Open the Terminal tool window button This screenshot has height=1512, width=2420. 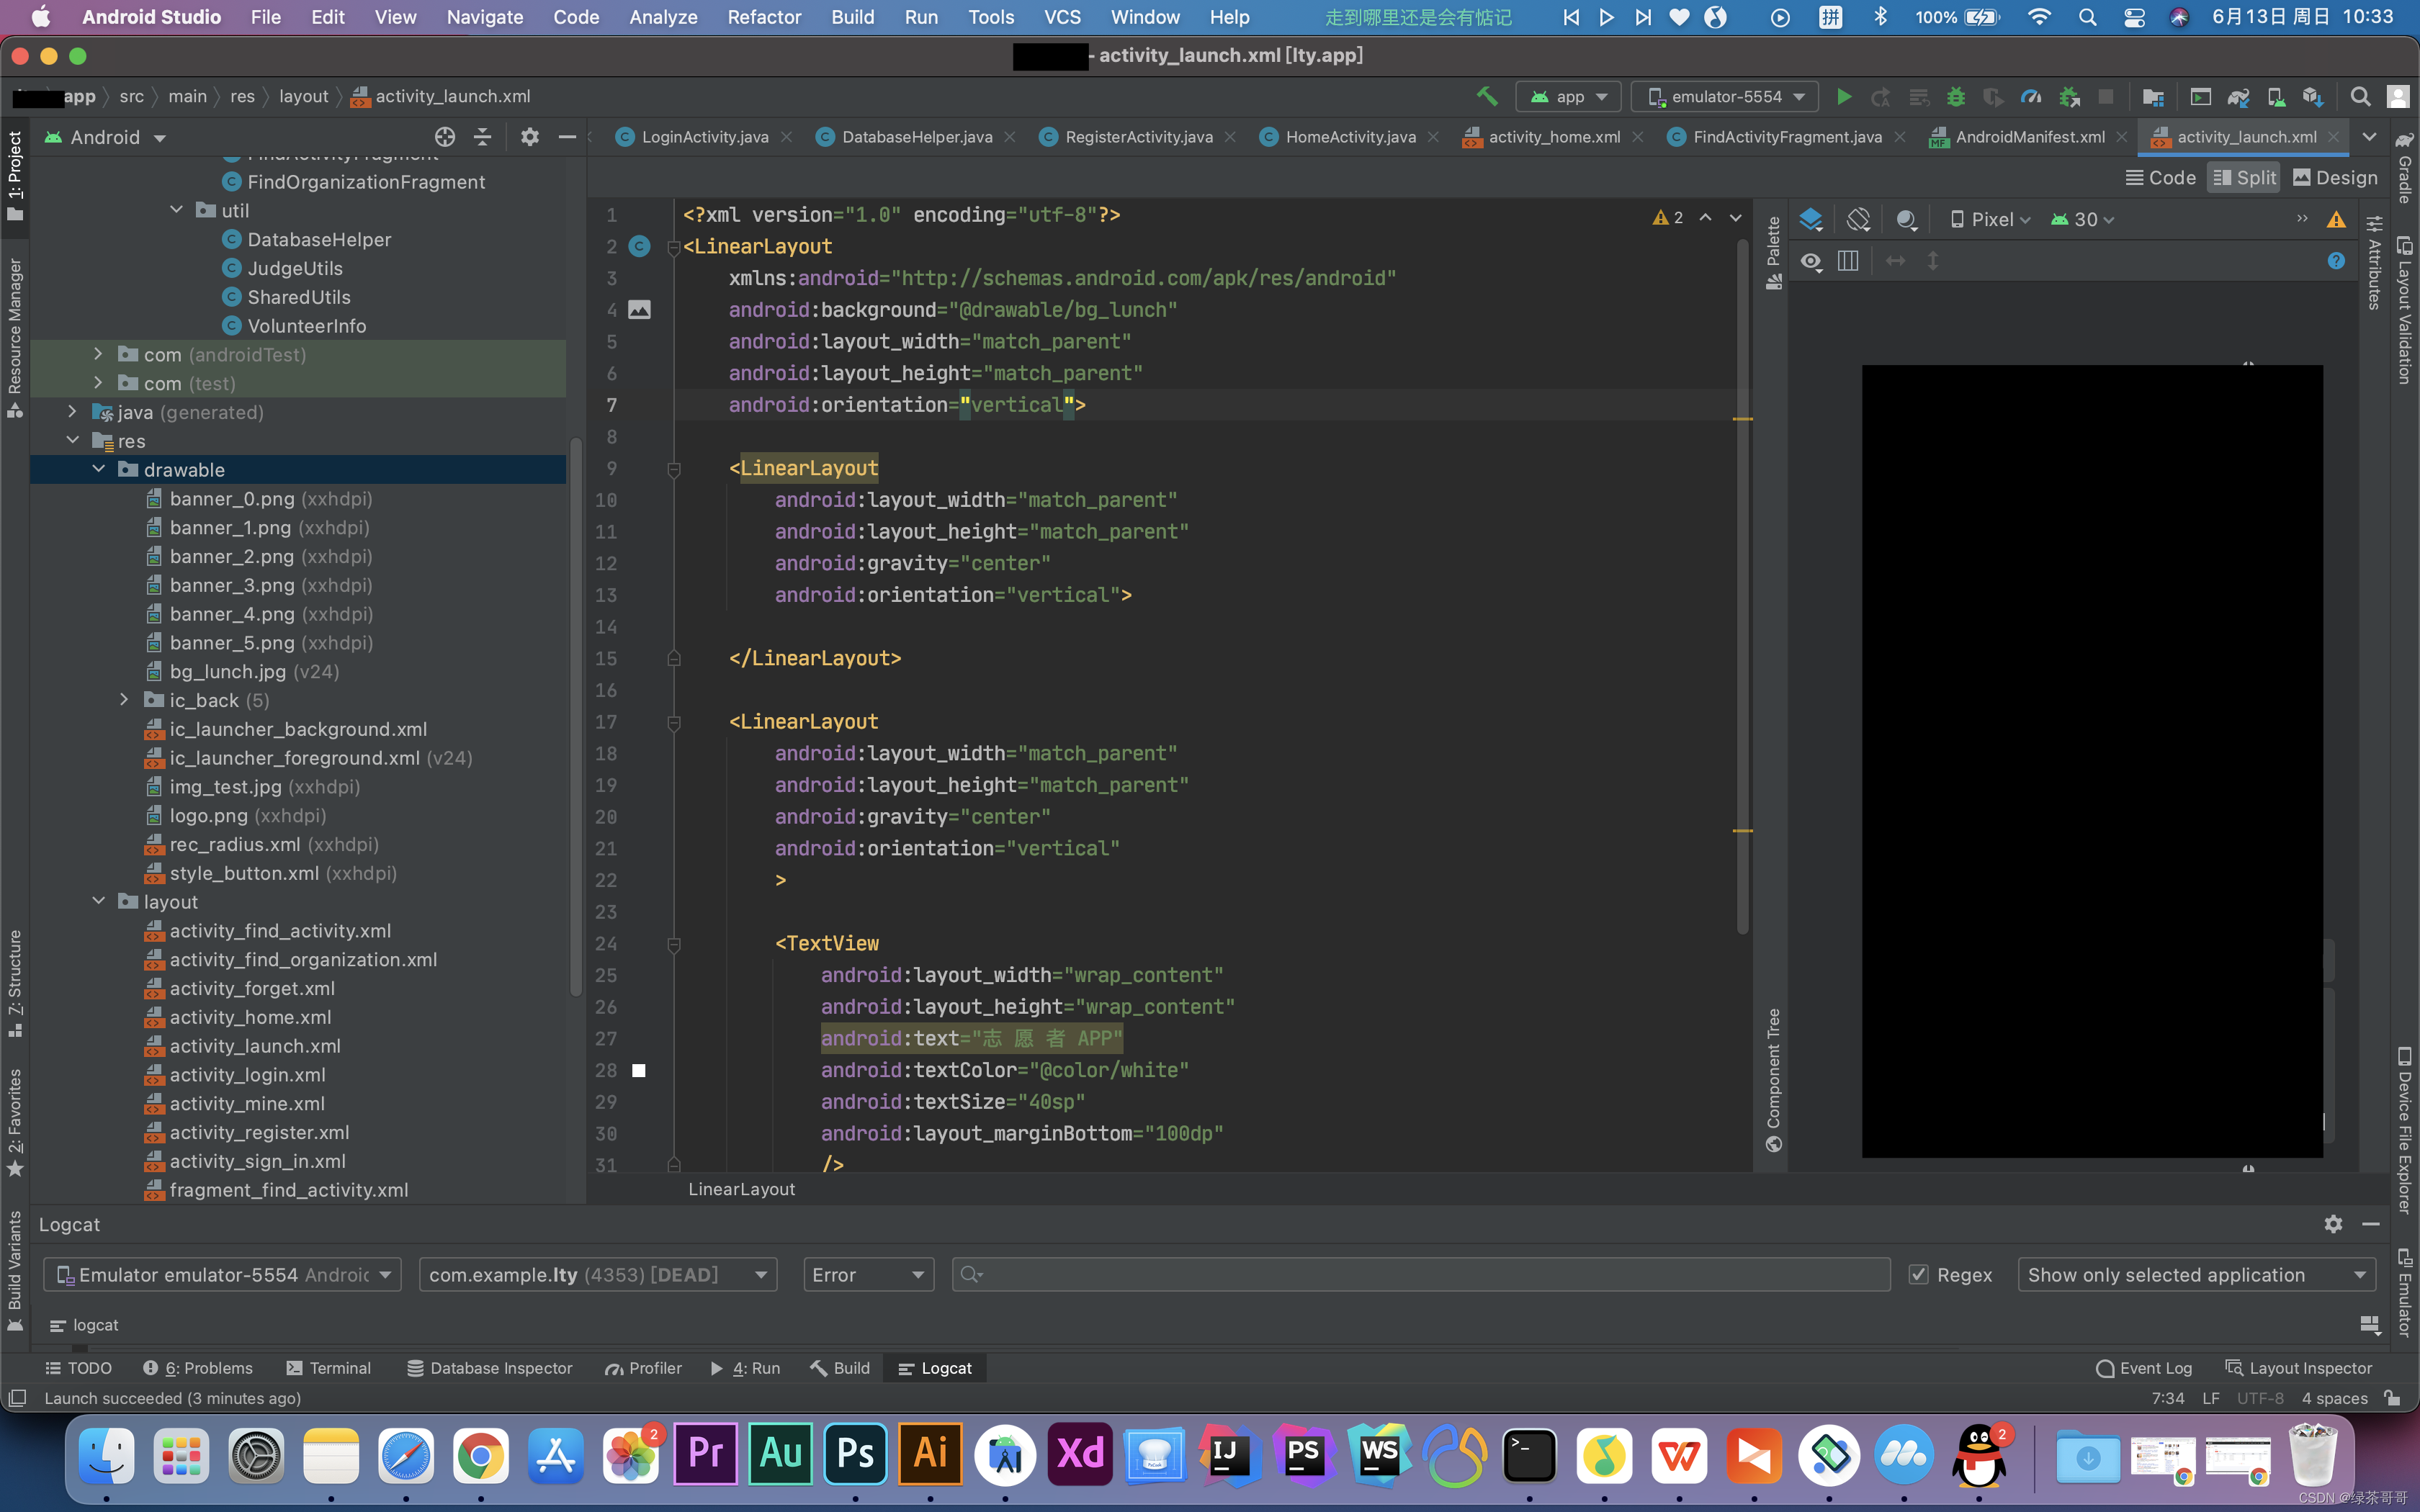[328, 1368]
